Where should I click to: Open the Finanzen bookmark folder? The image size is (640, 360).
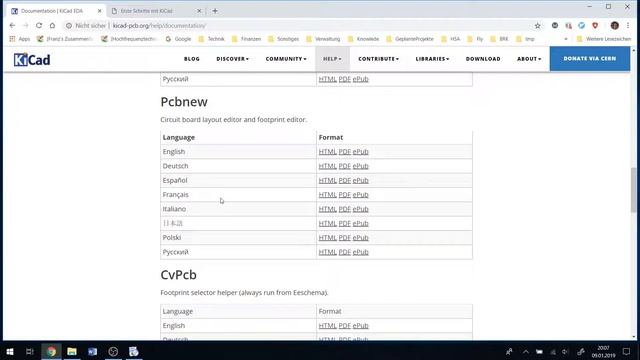247,39
